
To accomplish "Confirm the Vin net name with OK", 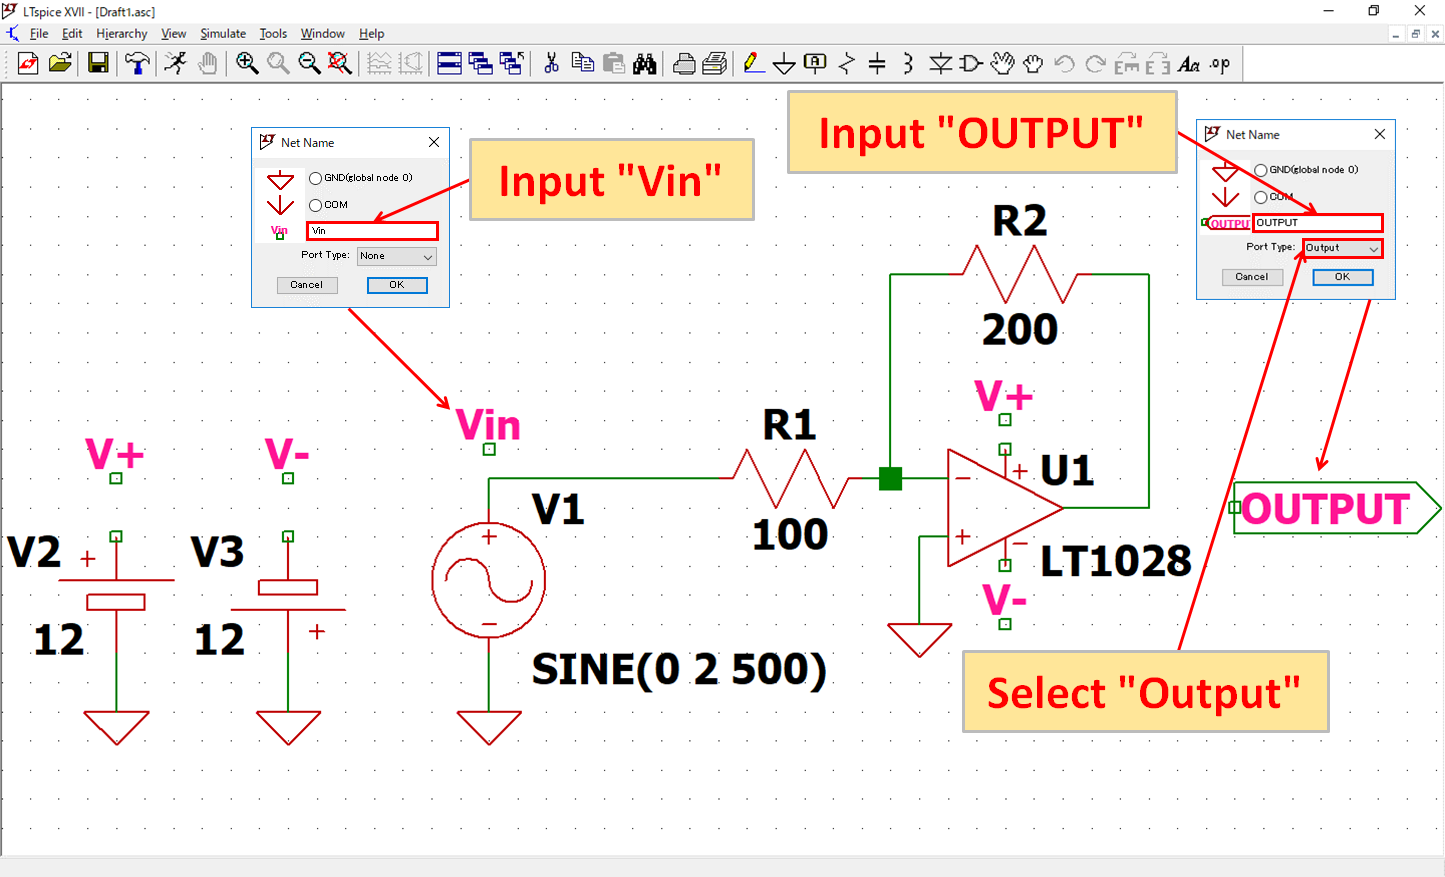I will point(396,284).
